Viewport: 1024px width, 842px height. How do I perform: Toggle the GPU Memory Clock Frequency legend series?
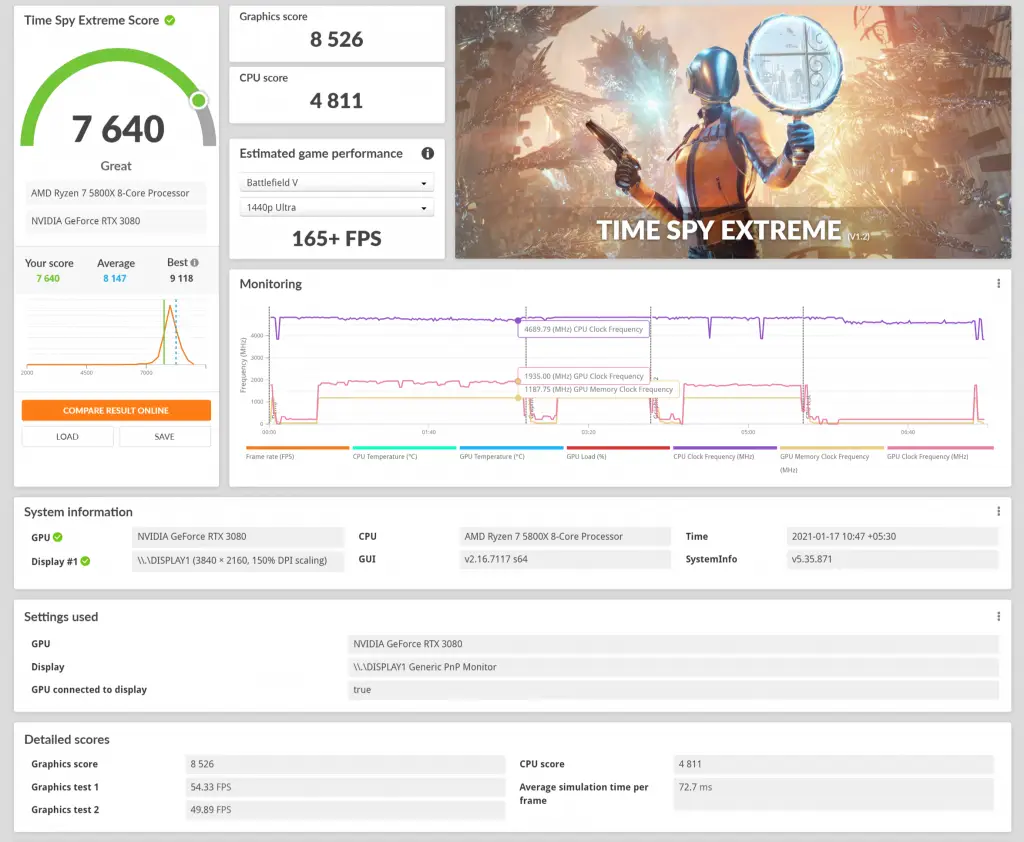[x=831, y=459]
